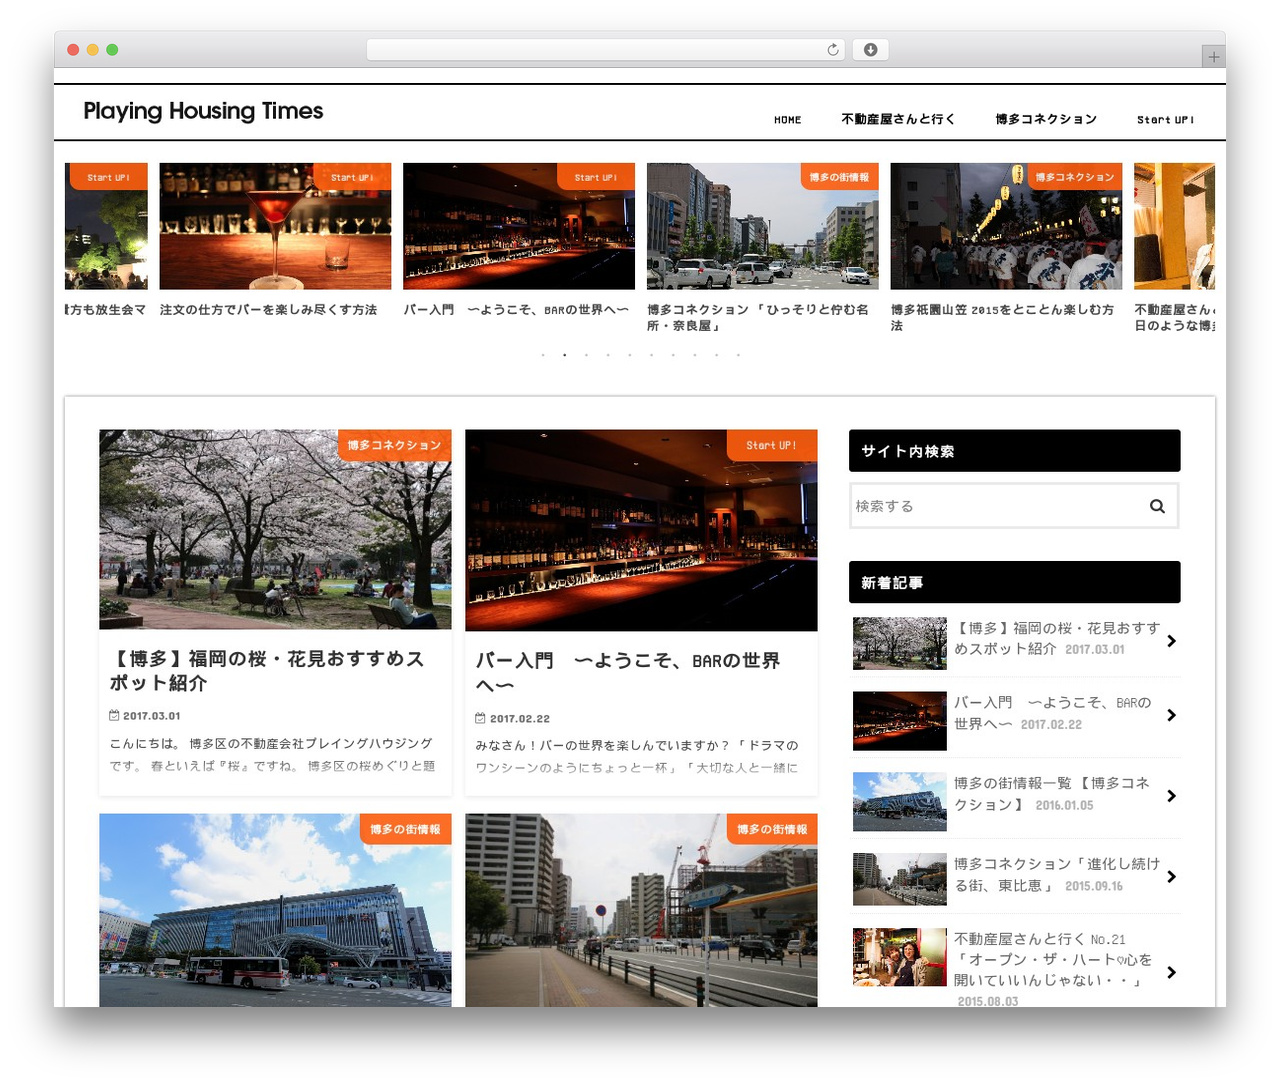1280x1084 pixels.
Task: Click the sidebar thumbnail for 不動産屋さんと行く No.21
Action: click(900, 957)
